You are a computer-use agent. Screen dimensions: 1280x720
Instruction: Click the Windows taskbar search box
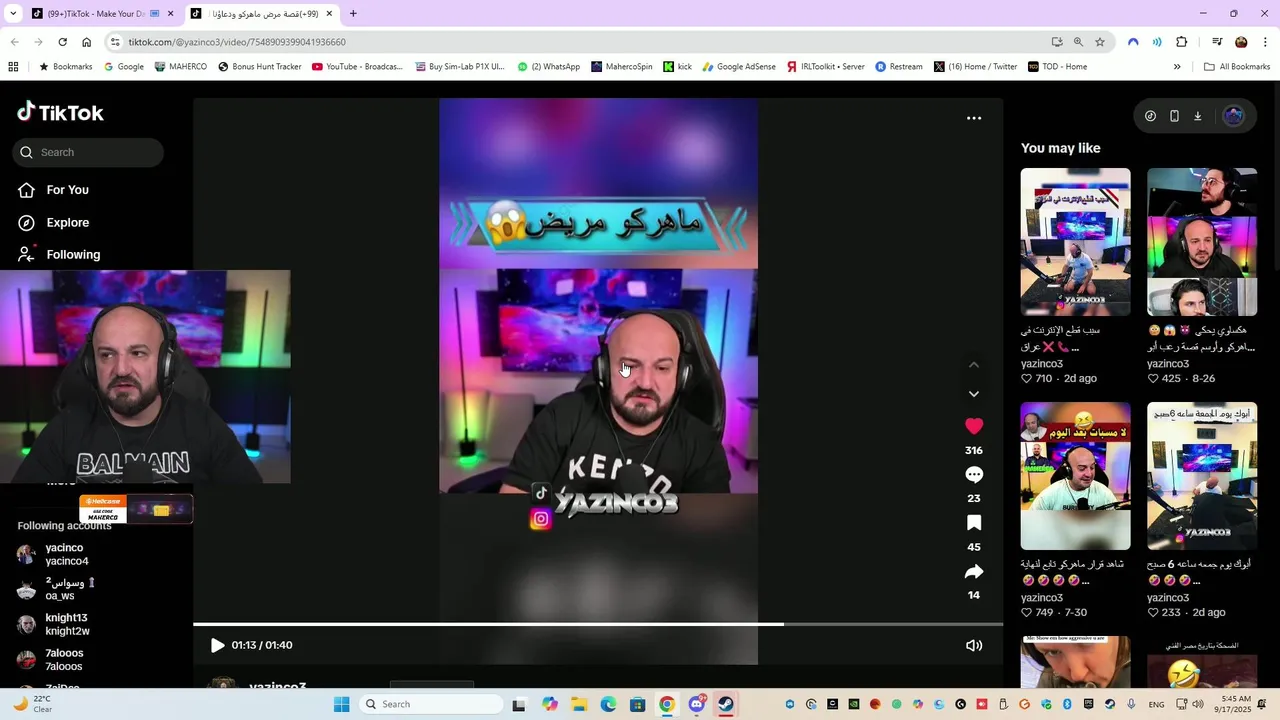point(431,704)
